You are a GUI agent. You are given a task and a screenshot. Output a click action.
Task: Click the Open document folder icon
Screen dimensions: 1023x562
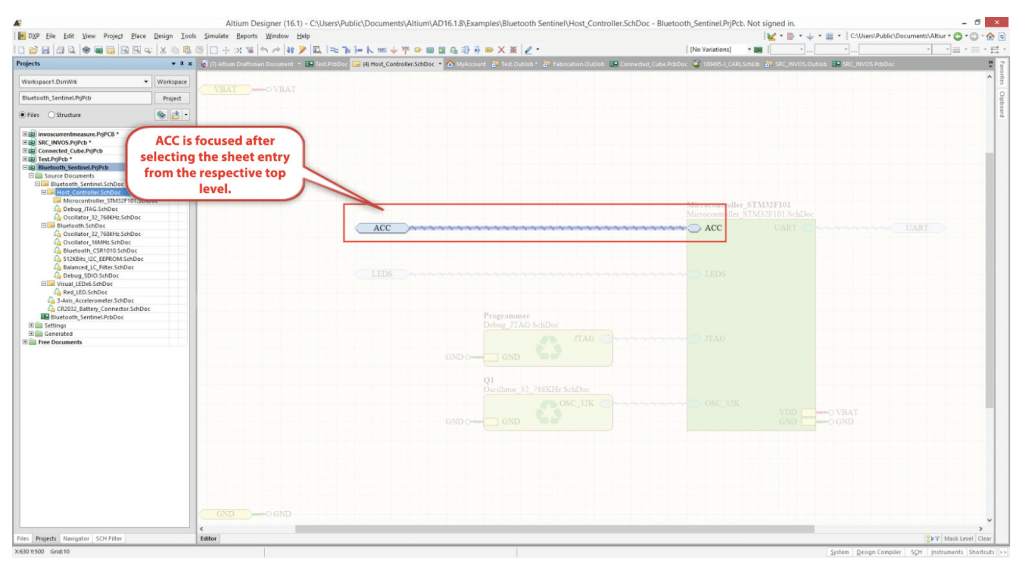click(x=33, y=50)
